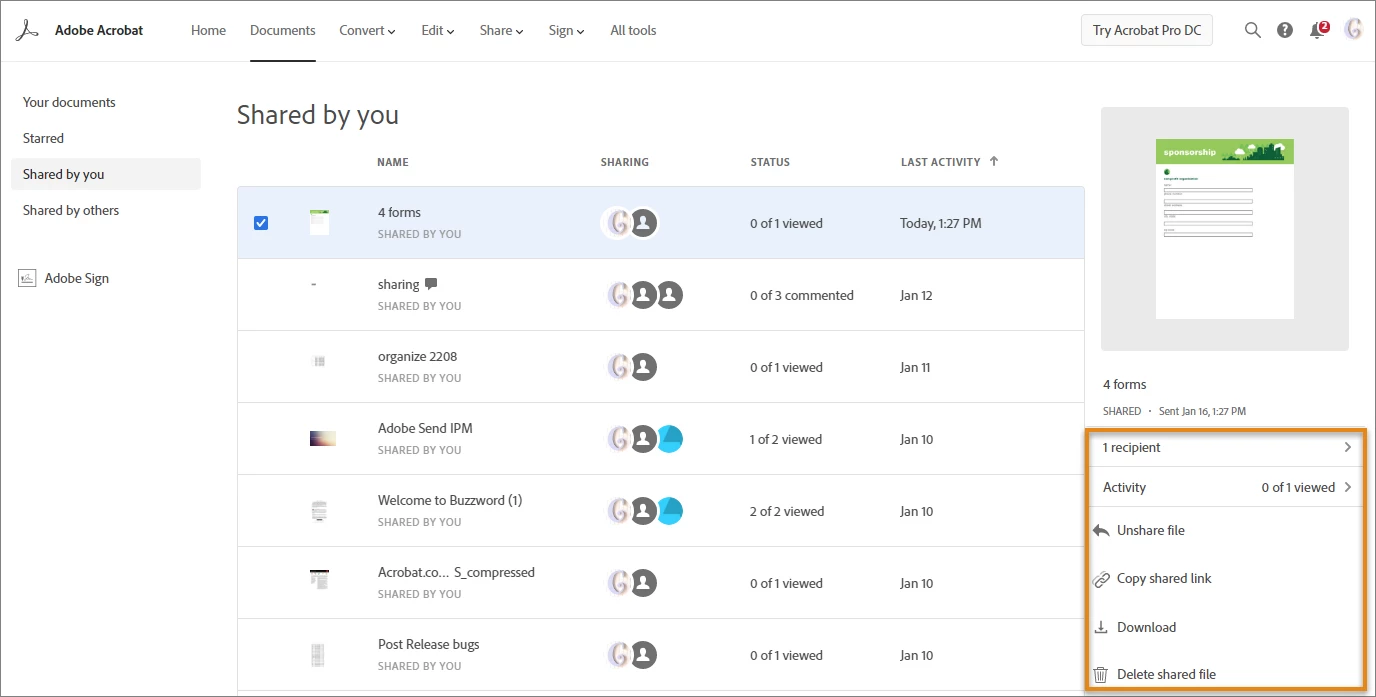
Task: Click status 0 of 3 commented
Action: point(802,295)
